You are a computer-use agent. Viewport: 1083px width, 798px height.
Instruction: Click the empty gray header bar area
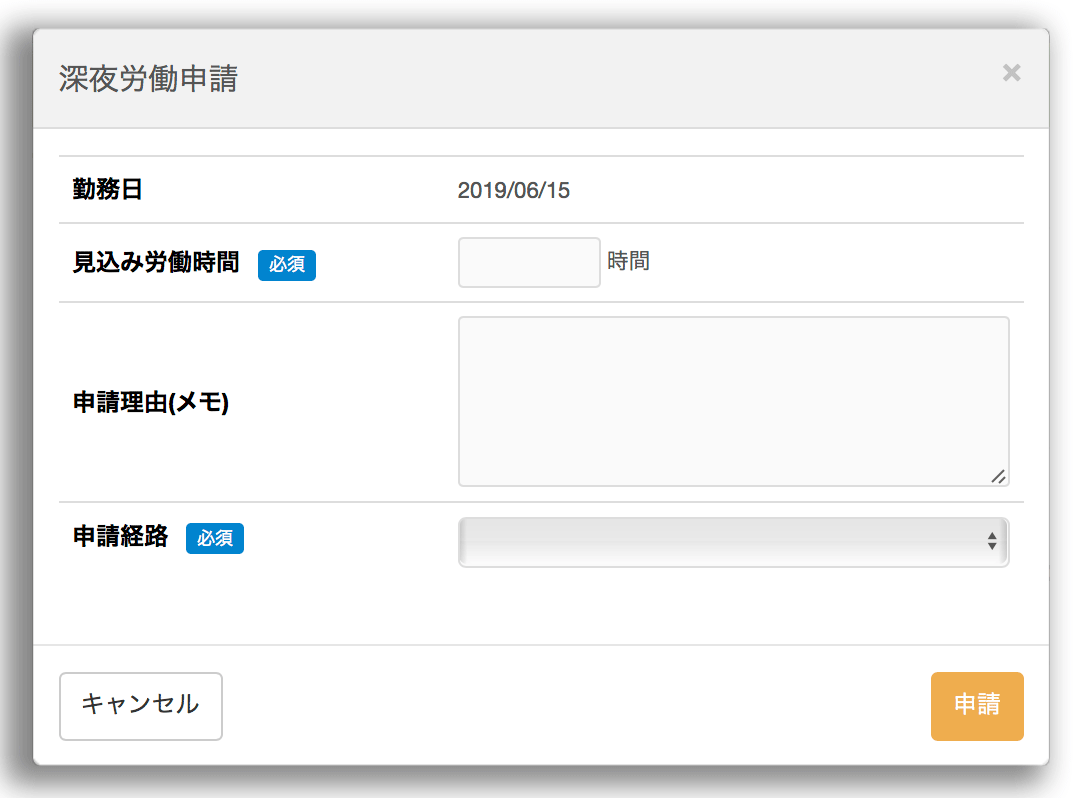(x=600, y=79)
